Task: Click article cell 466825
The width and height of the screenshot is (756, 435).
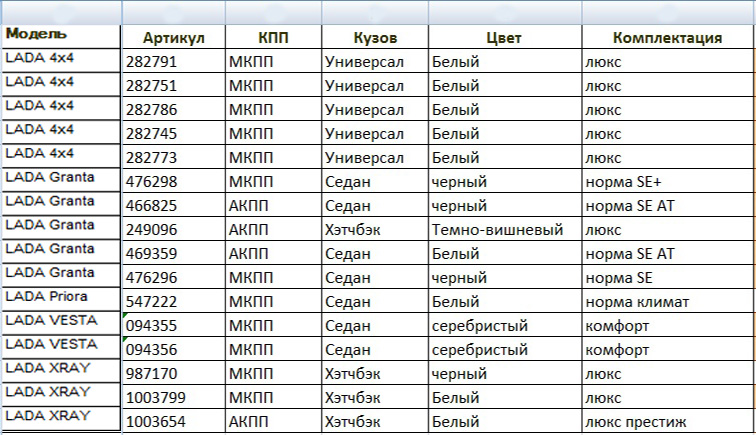Action: (174, 205)
